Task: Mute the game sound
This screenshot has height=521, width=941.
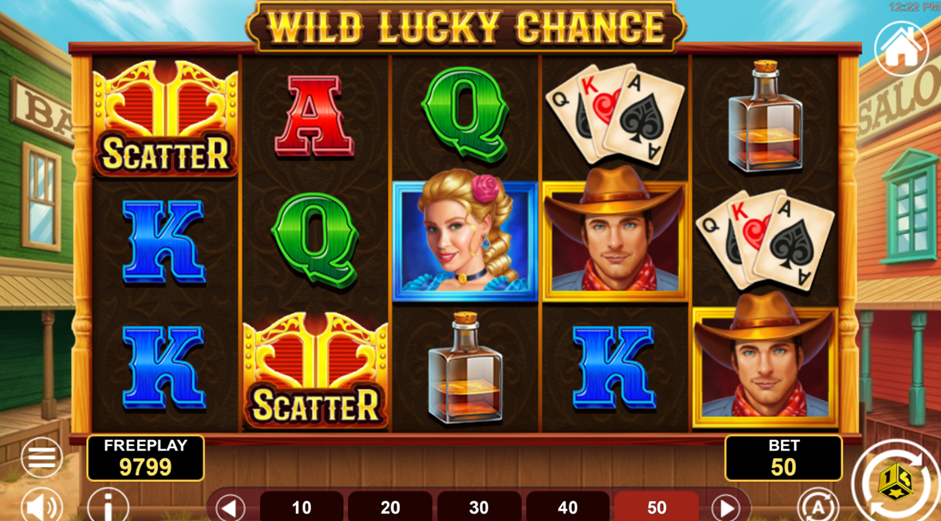Action: [x=42, y=507]
